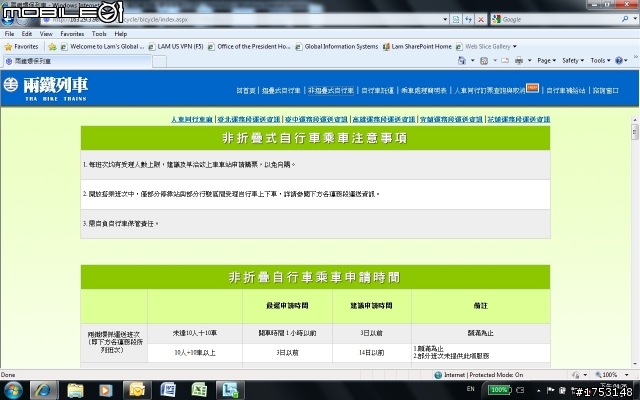Open the 'Welcome to Lam's Global' favorite
The height and width of the screenshot is (400, 640).
[103, 47]
